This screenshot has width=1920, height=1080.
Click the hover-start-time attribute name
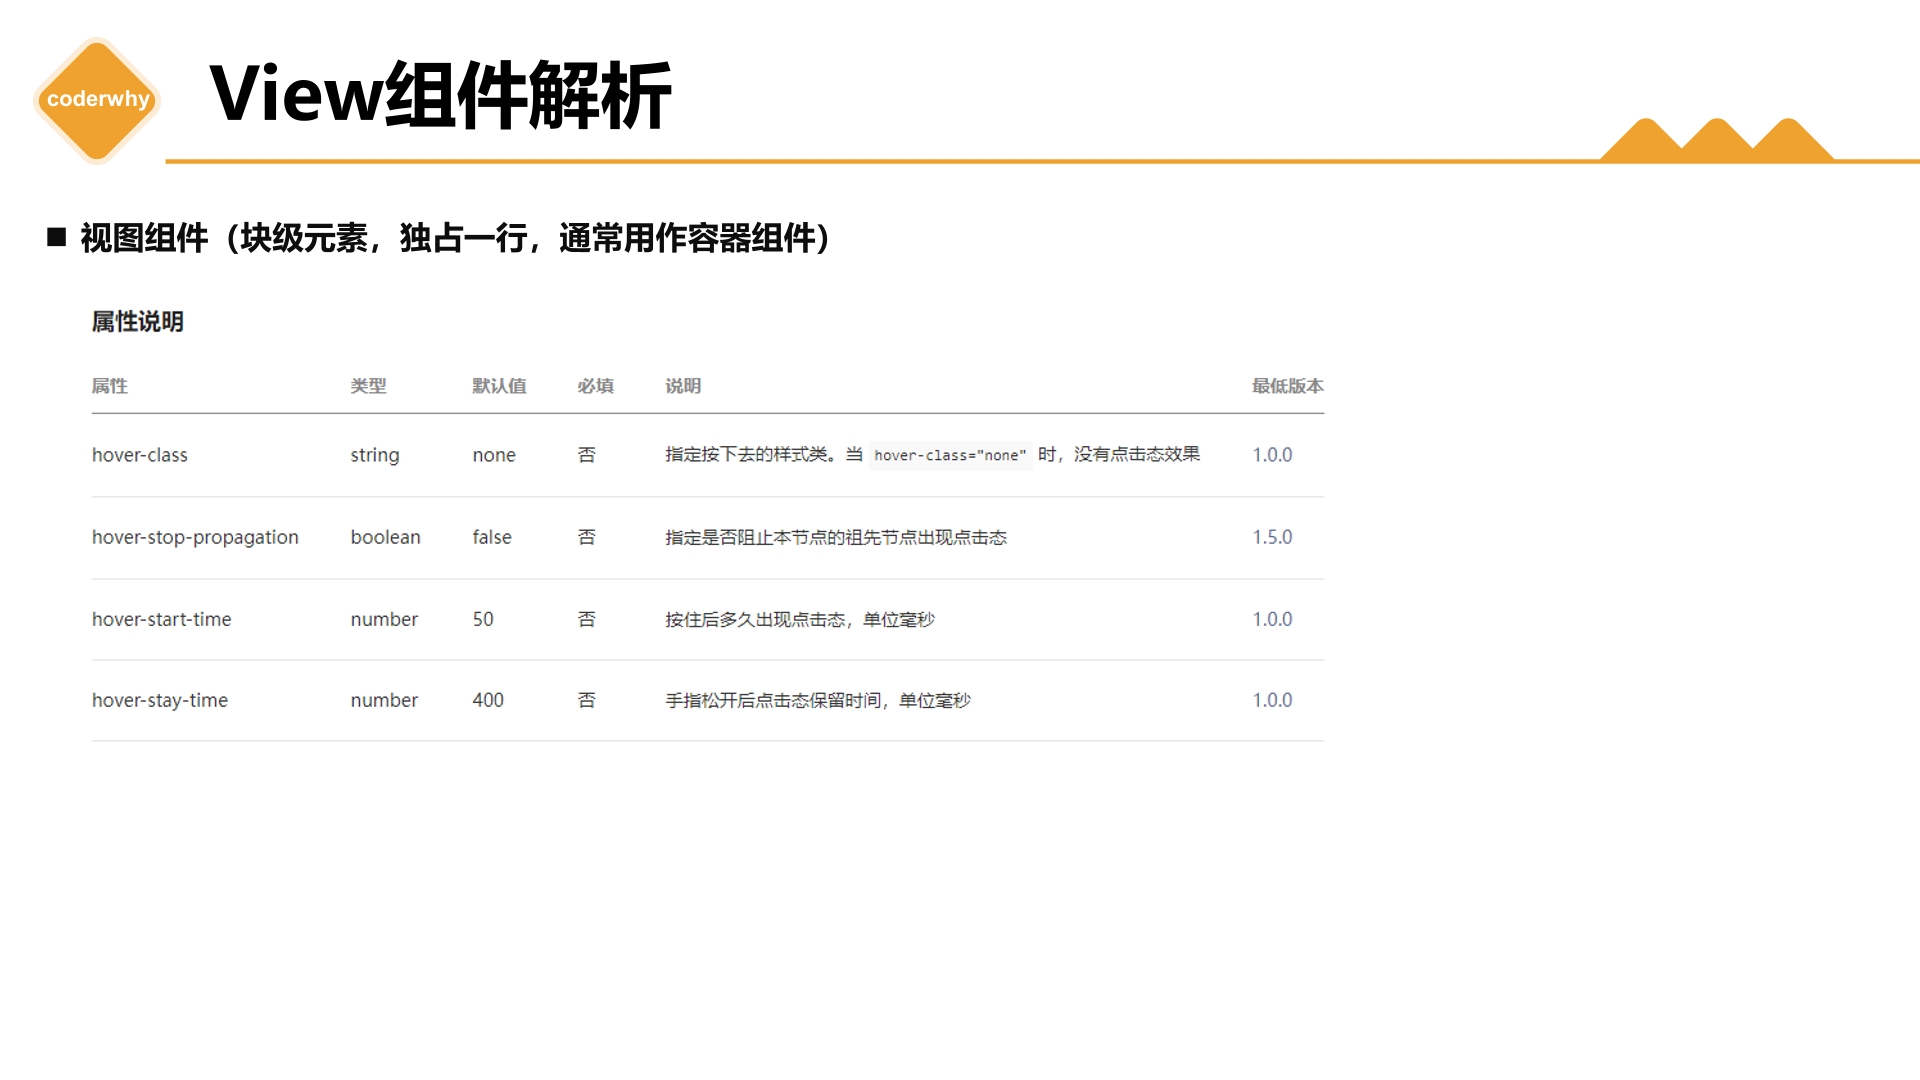(x=161, y=619)
